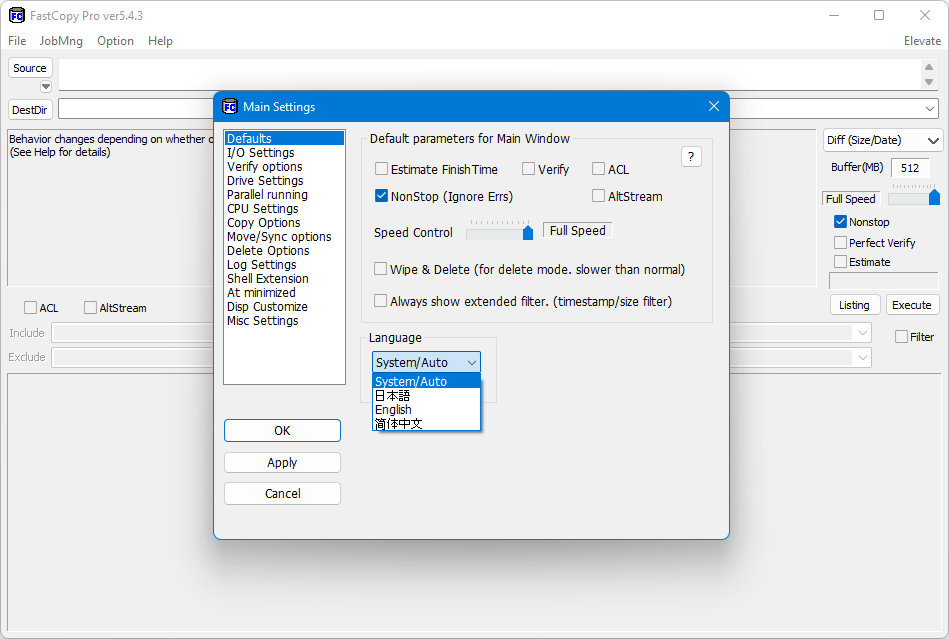The width and height of the screenshot is (949, 639).
Task: Click OK in Main Settings
Action: [282, 430]
